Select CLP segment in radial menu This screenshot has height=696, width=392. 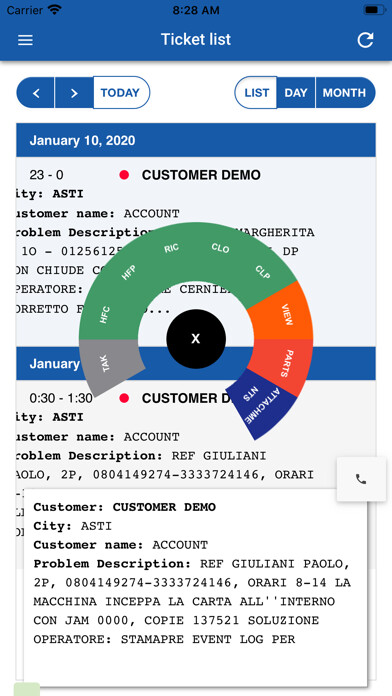pos(263,271)
